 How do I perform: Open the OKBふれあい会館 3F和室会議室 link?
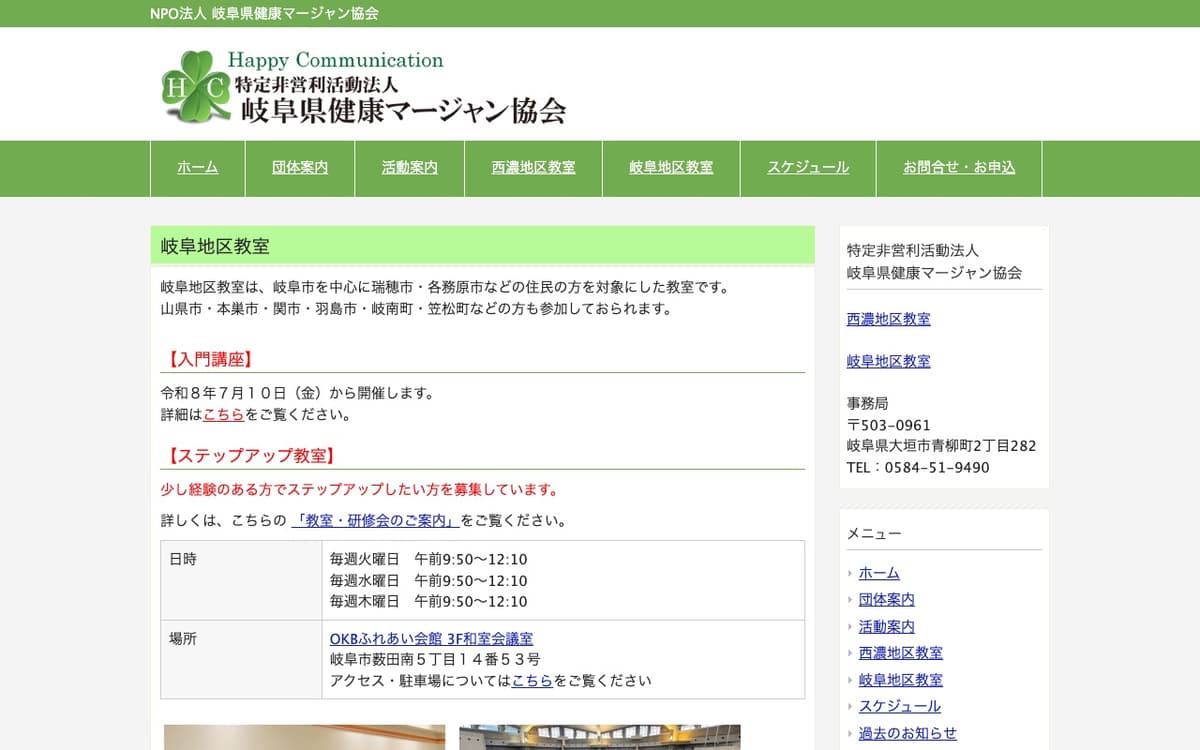(x=431, y=639)
